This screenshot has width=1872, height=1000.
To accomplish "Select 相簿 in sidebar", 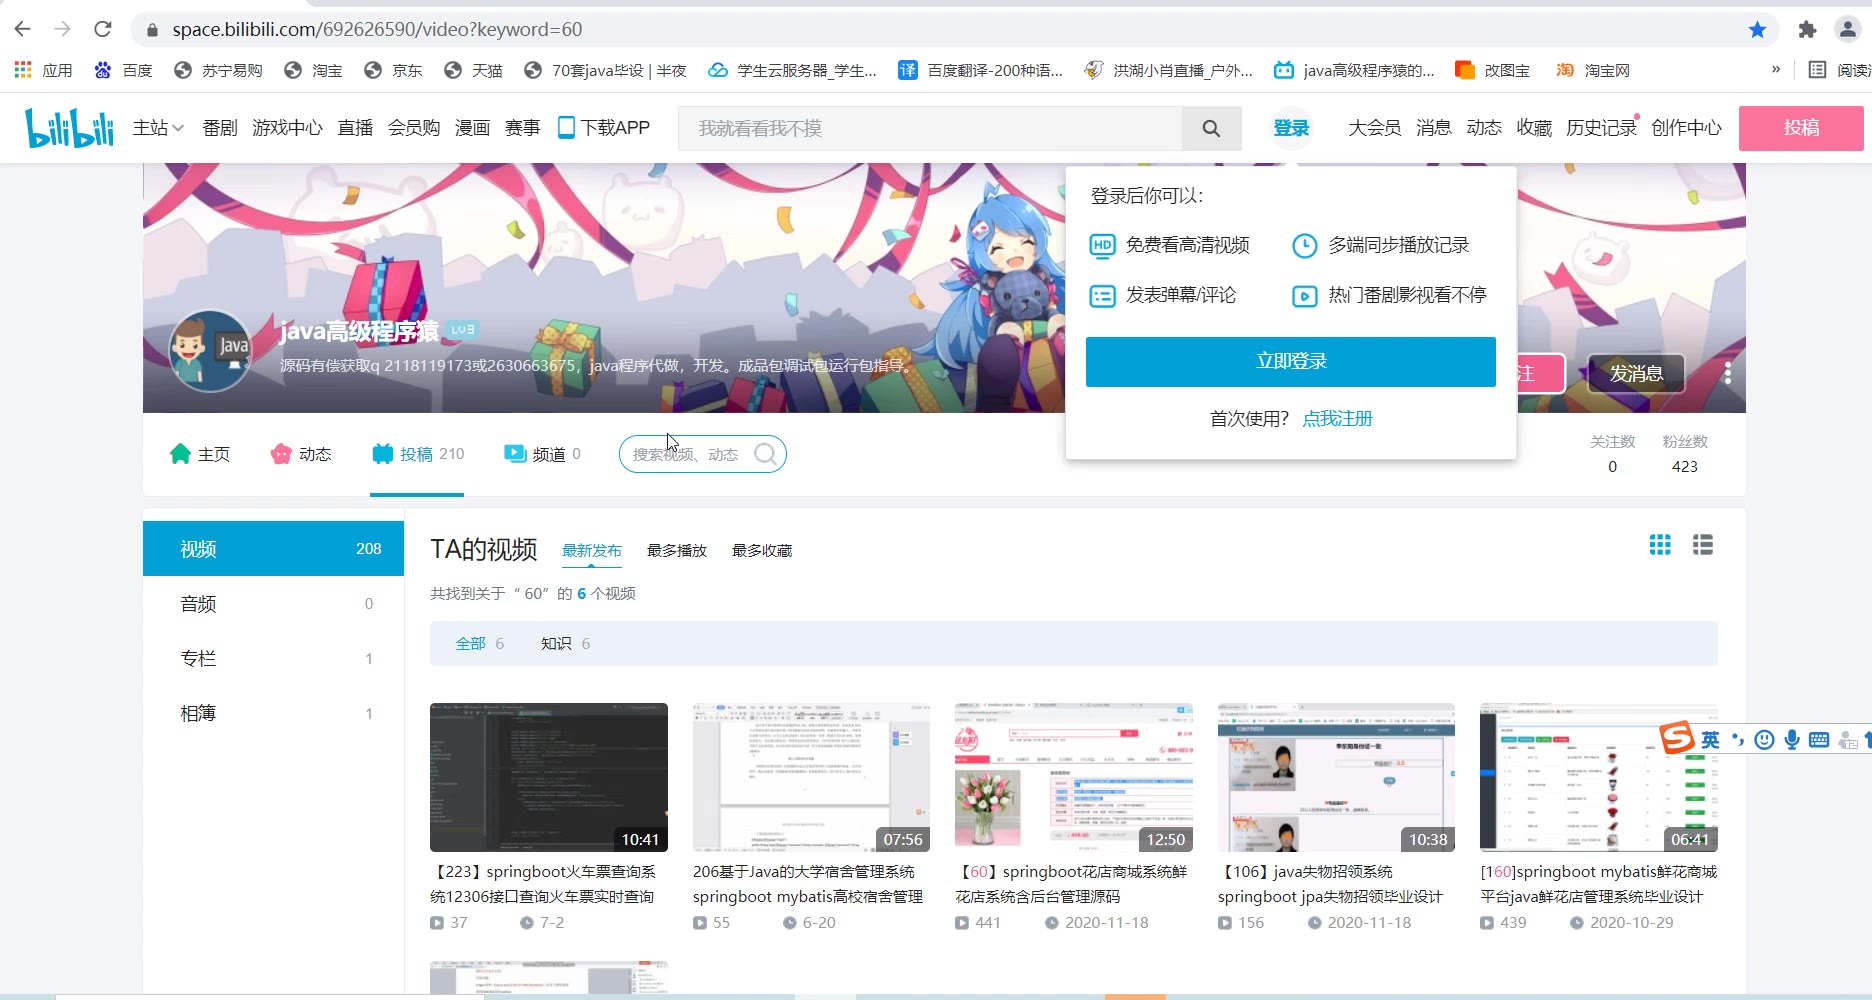I will click(x=273, y=713).
